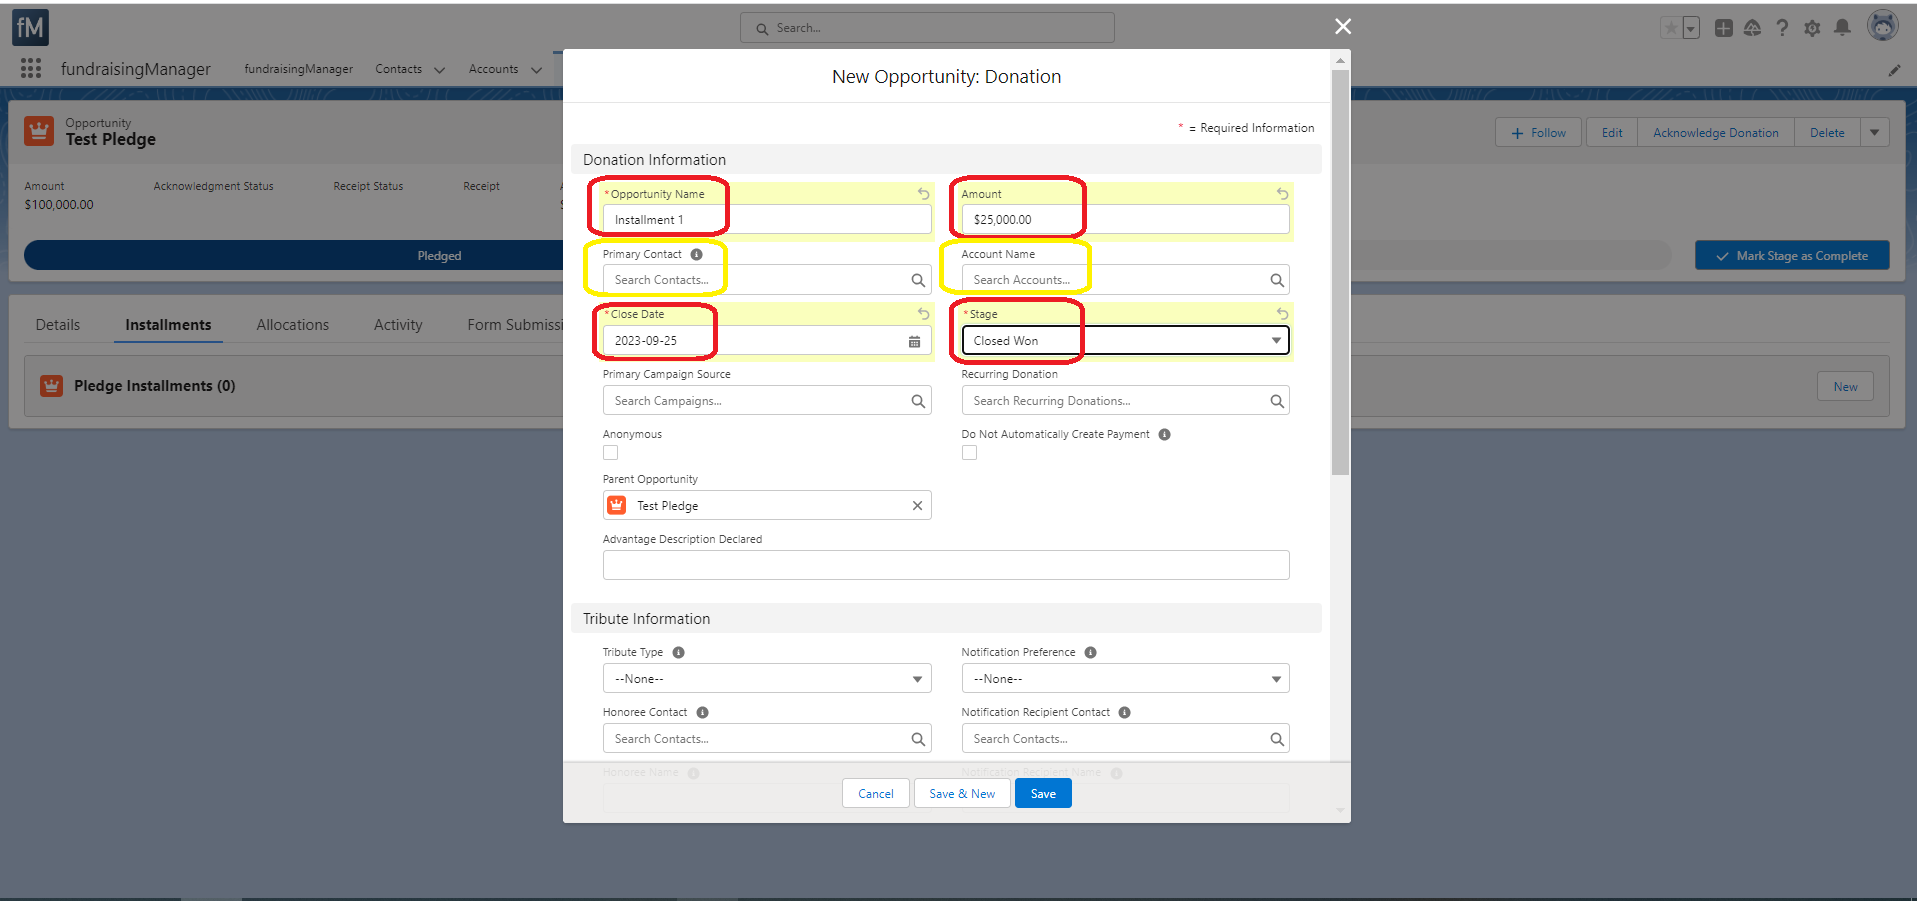Open the Contacts navigation tab
Image resolution: width=1917 pixels, height=901 pixels.
398,69
